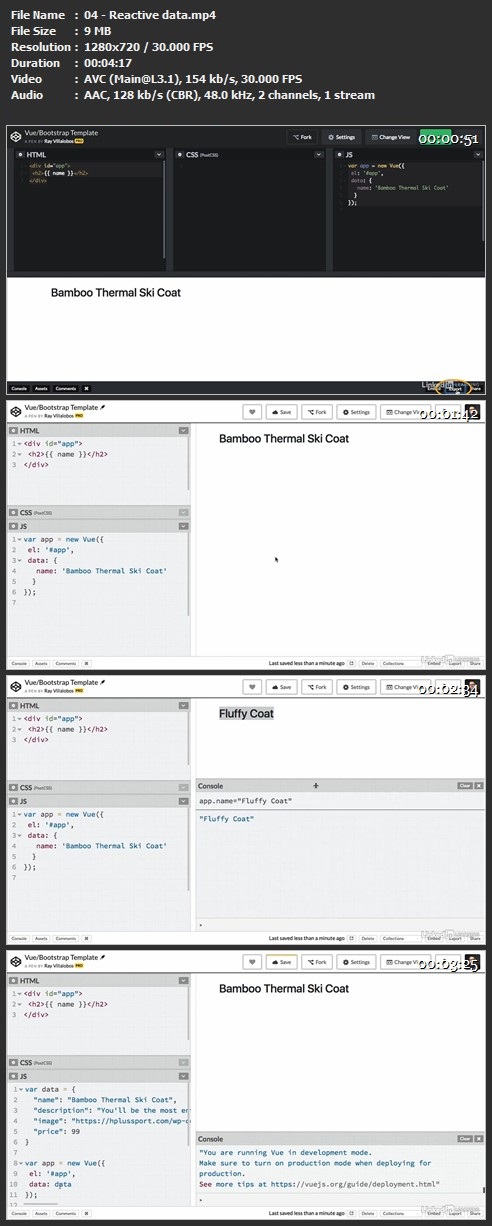This screenshot has height=1226, width=492.
Task: Click heart icon in the last frame
Action: coord(252,962)
